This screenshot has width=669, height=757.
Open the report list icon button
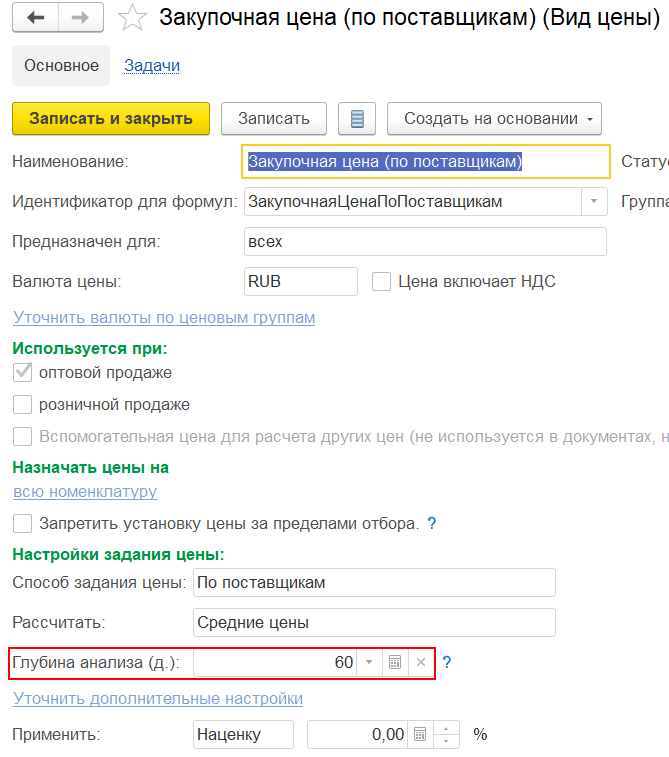click(x=357, y=118)
